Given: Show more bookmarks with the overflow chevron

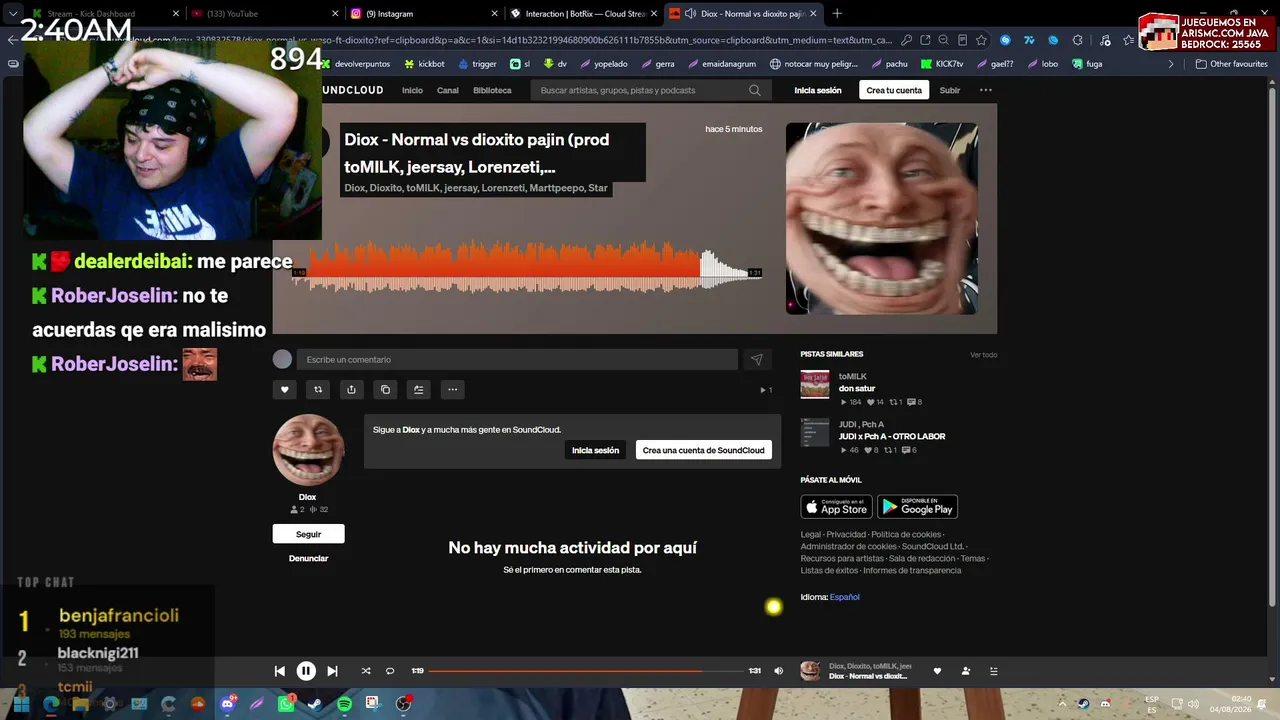Looking at the screenshot, I should 1171,64.
